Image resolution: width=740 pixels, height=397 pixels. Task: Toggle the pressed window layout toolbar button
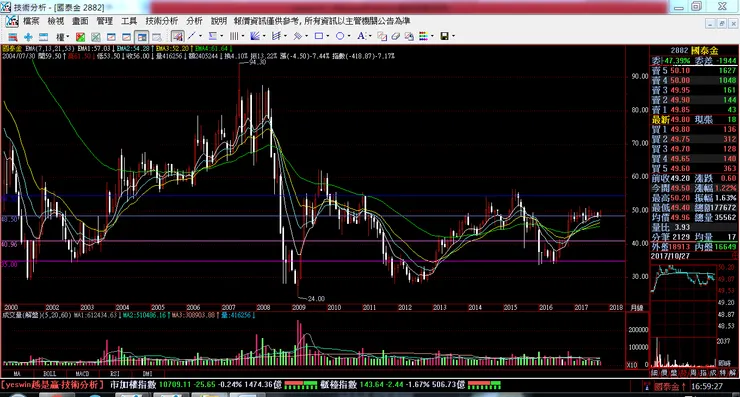click(142, 37)
